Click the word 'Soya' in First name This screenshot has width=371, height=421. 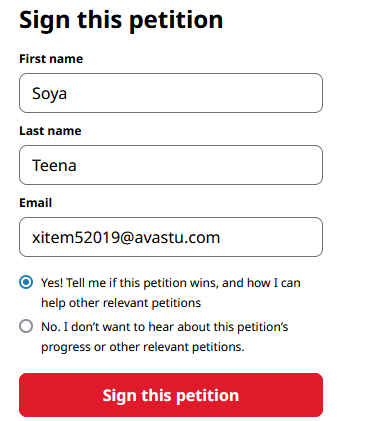tap(49, 94)
